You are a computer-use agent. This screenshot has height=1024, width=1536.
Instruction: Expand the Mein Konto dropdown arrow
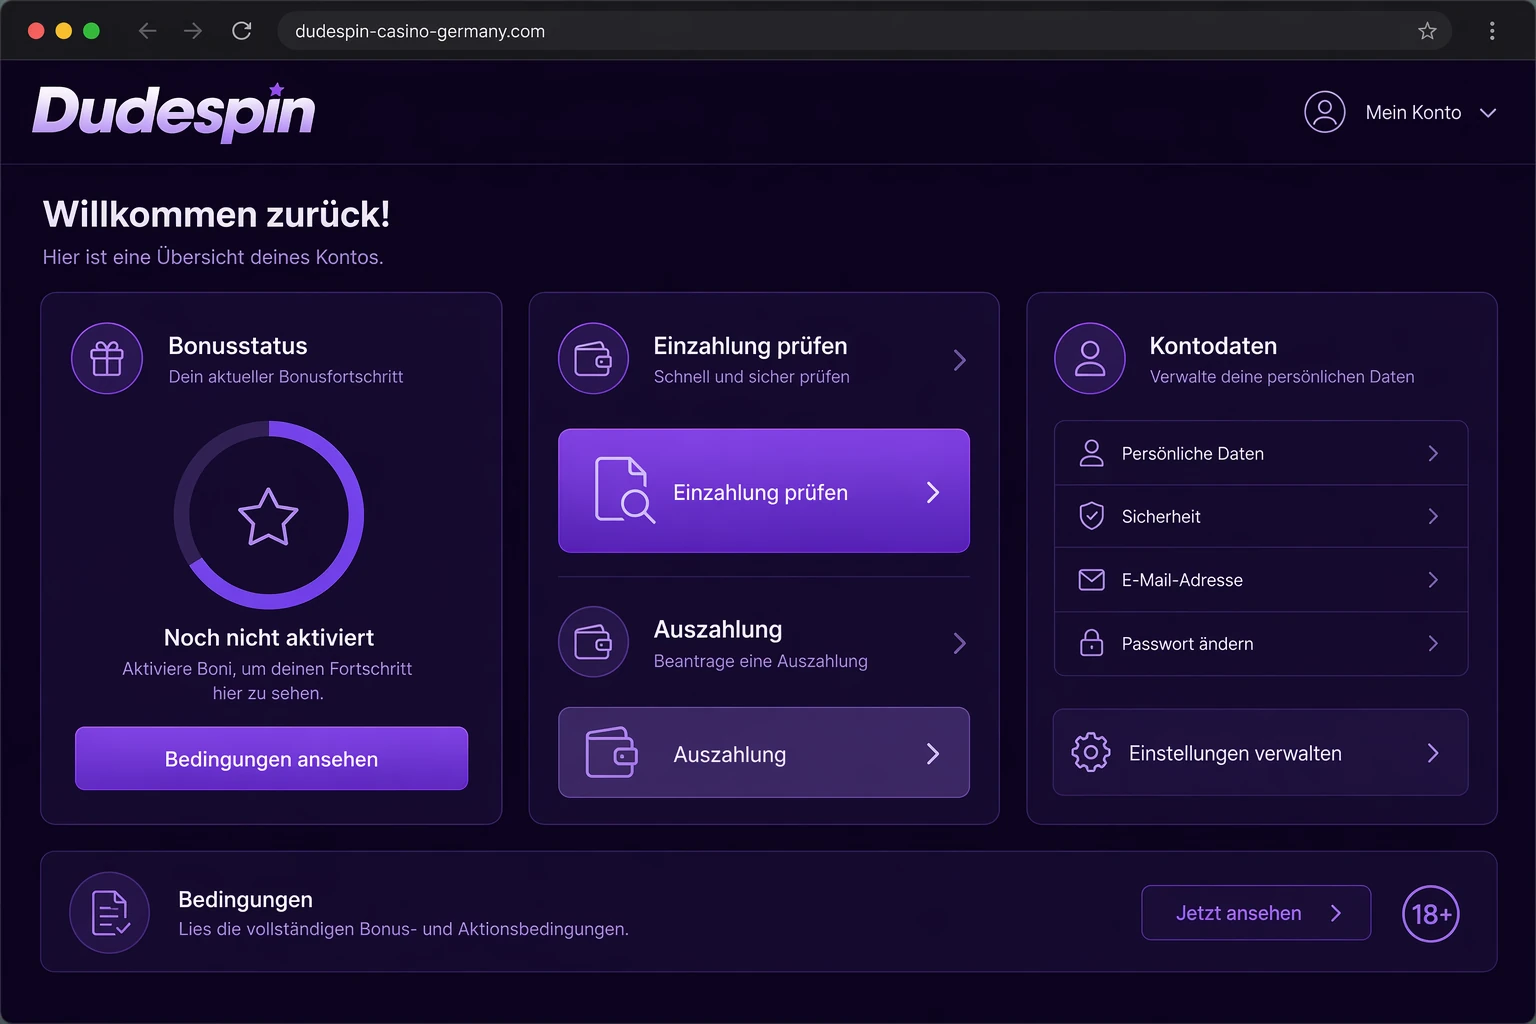(1488, 113)
